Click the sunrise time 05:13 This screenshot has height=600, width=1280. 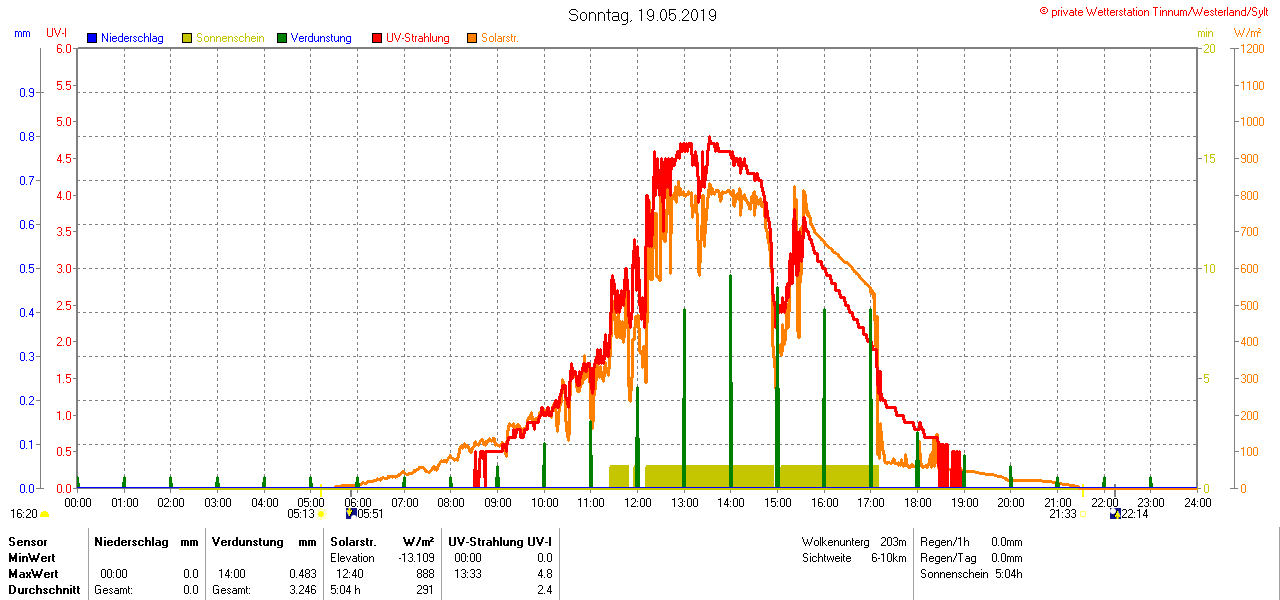click(x=301, y=514)
